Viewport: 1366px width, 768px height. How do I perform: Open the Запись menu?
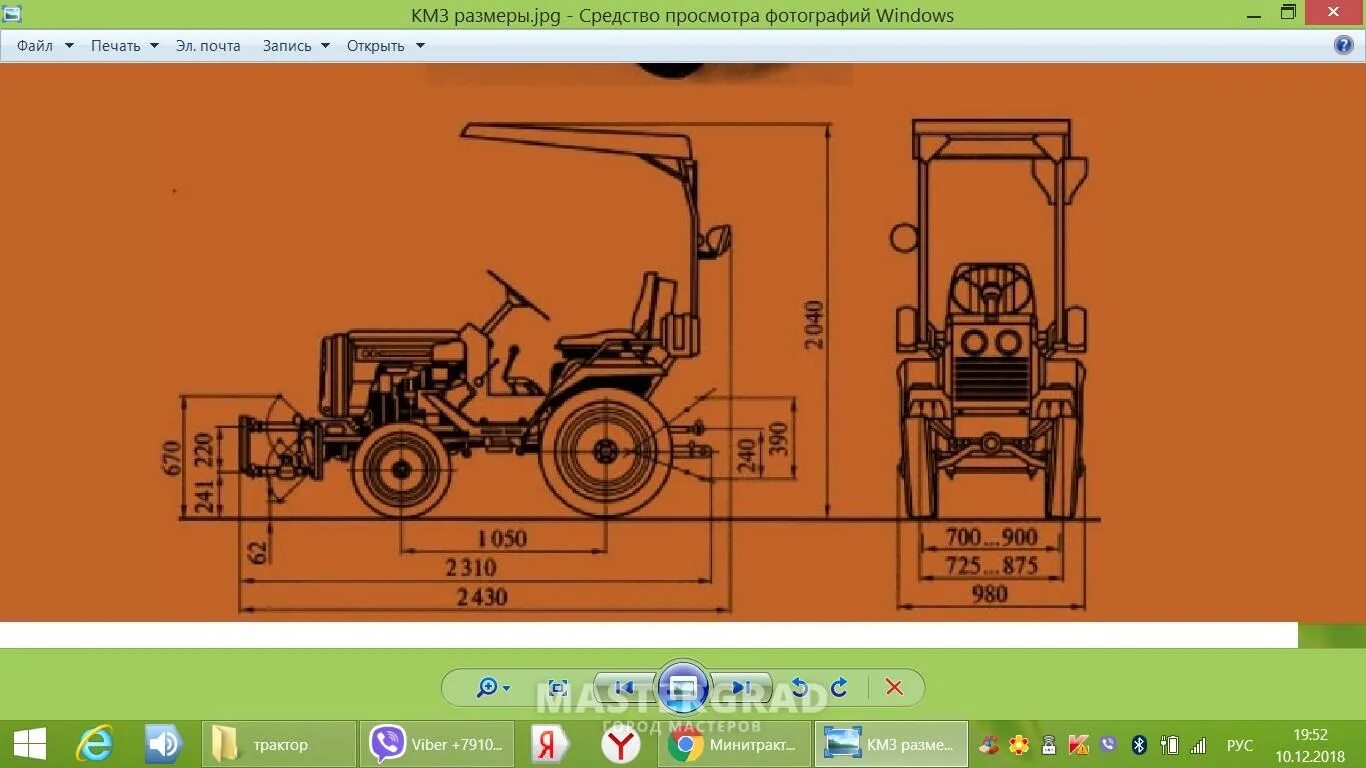point(287,46)
